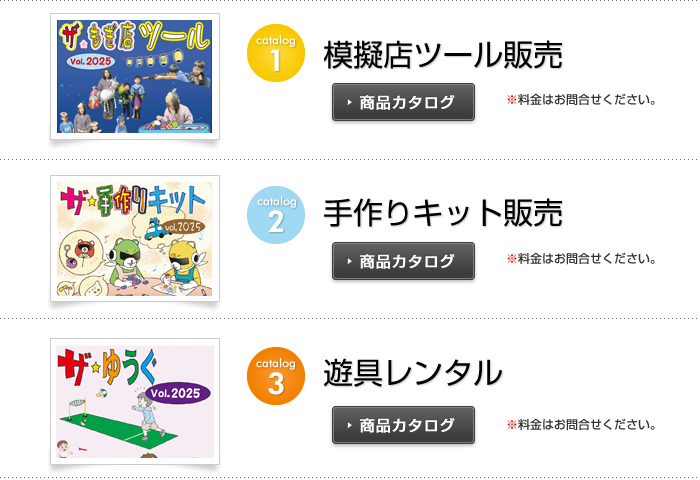This screenshot has height=480, width=700.
Task: Open the ザ・ゆうぐ cover thumbnail
Action: pyautogui.click(x=134, y=401)
